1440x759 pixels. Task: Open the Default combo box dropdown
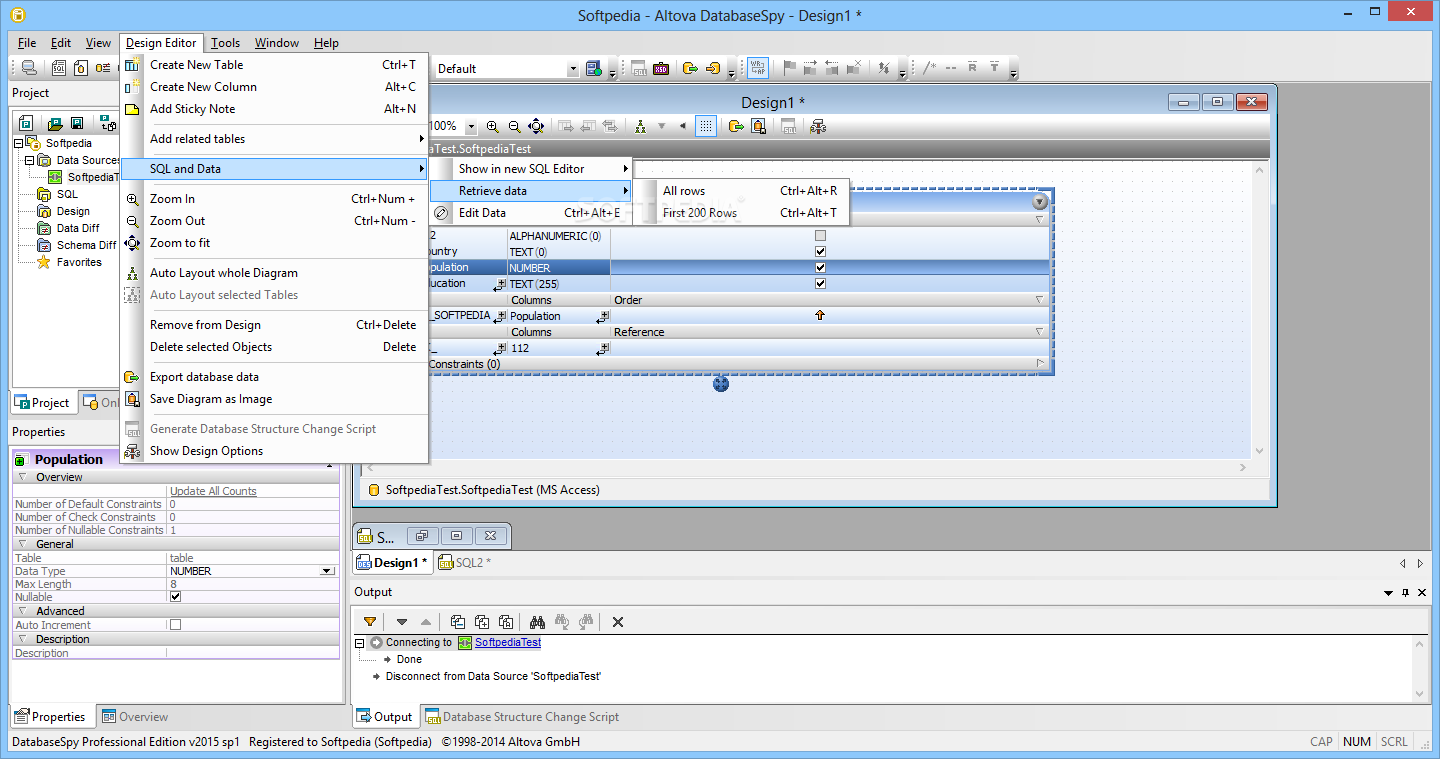coord(573,69)
